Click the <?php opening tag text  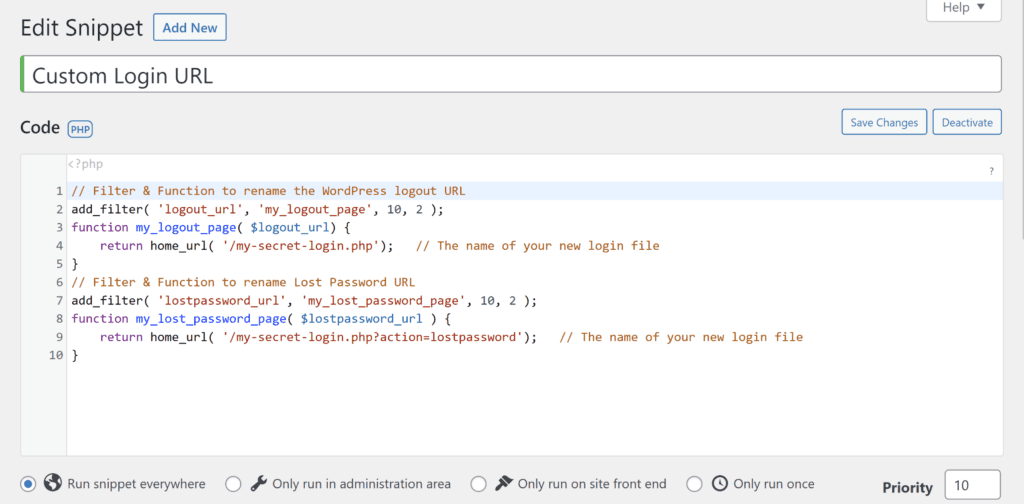[x=86, y=165]
